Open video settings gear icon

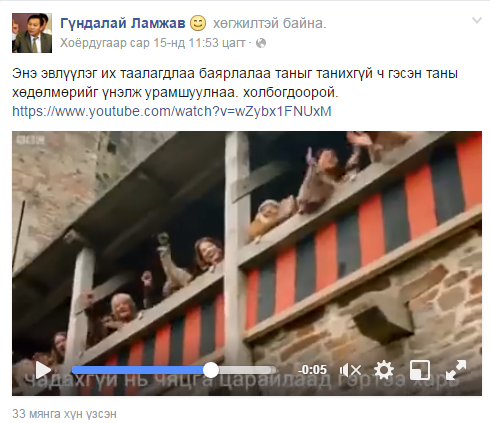click(x=384, y=370)
